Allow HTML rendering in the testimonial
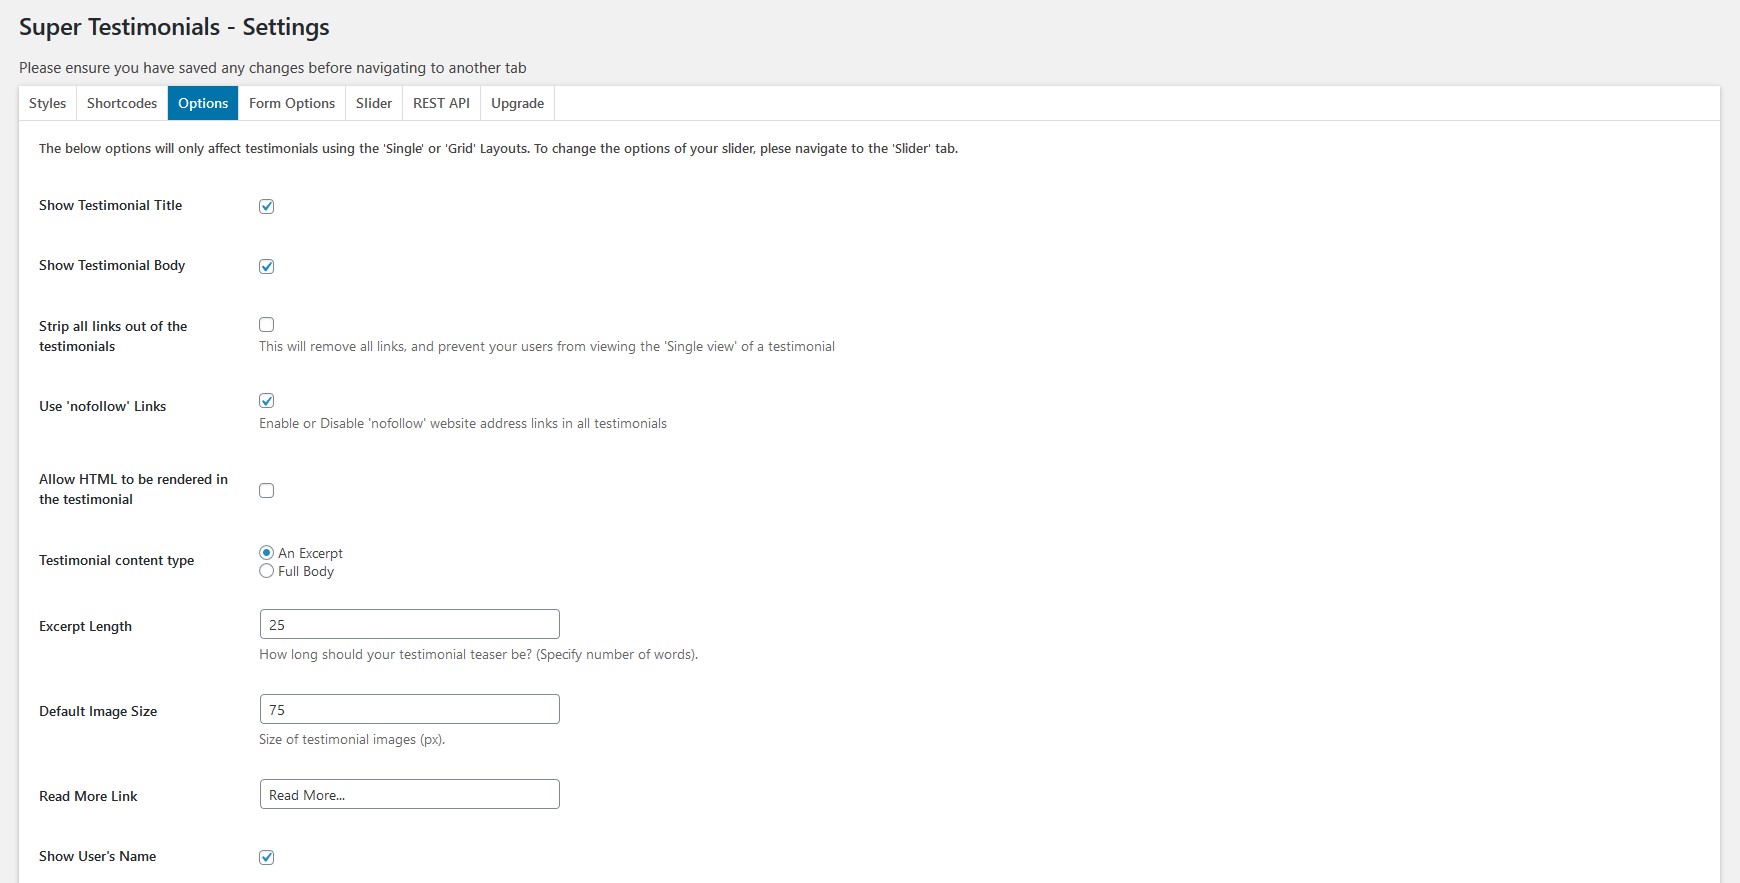 click(x=267, y=491)
